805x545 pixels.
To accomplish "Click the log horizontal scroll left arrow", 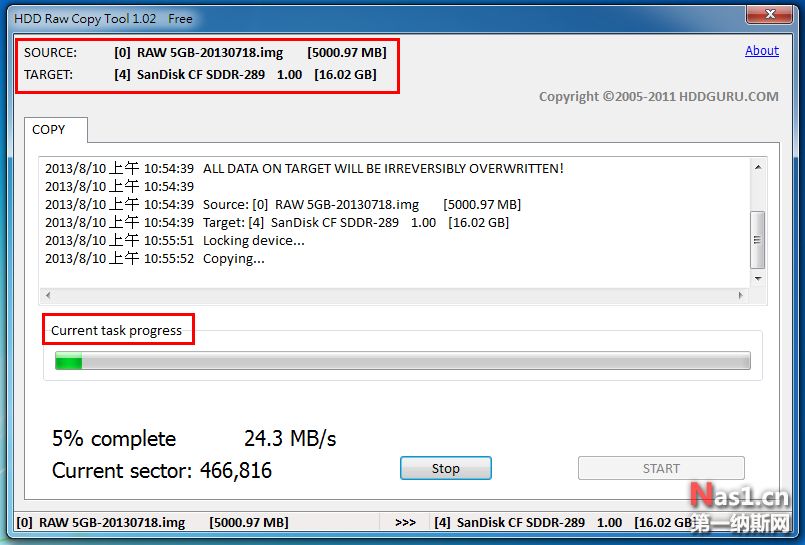I will click(x=48, y=295).
